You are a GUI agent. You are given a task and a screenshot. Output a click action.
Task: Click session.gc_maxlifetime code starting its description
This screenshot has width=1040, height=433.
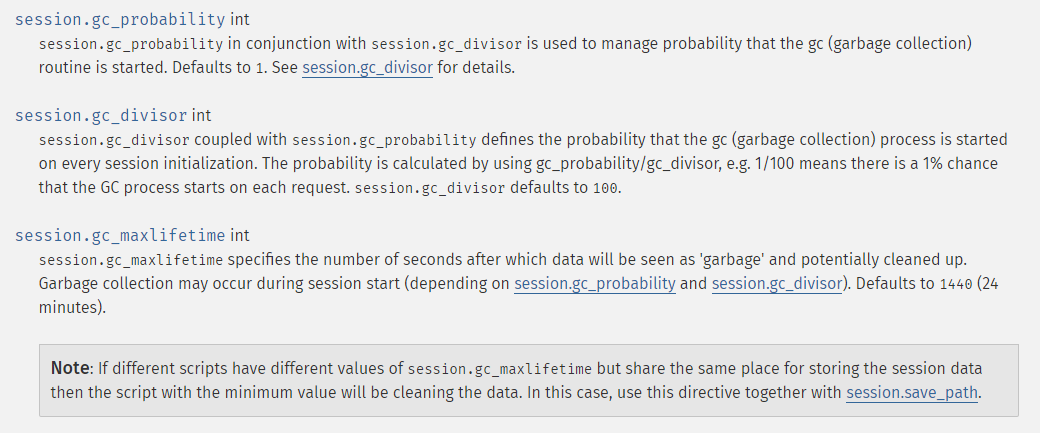131,260
